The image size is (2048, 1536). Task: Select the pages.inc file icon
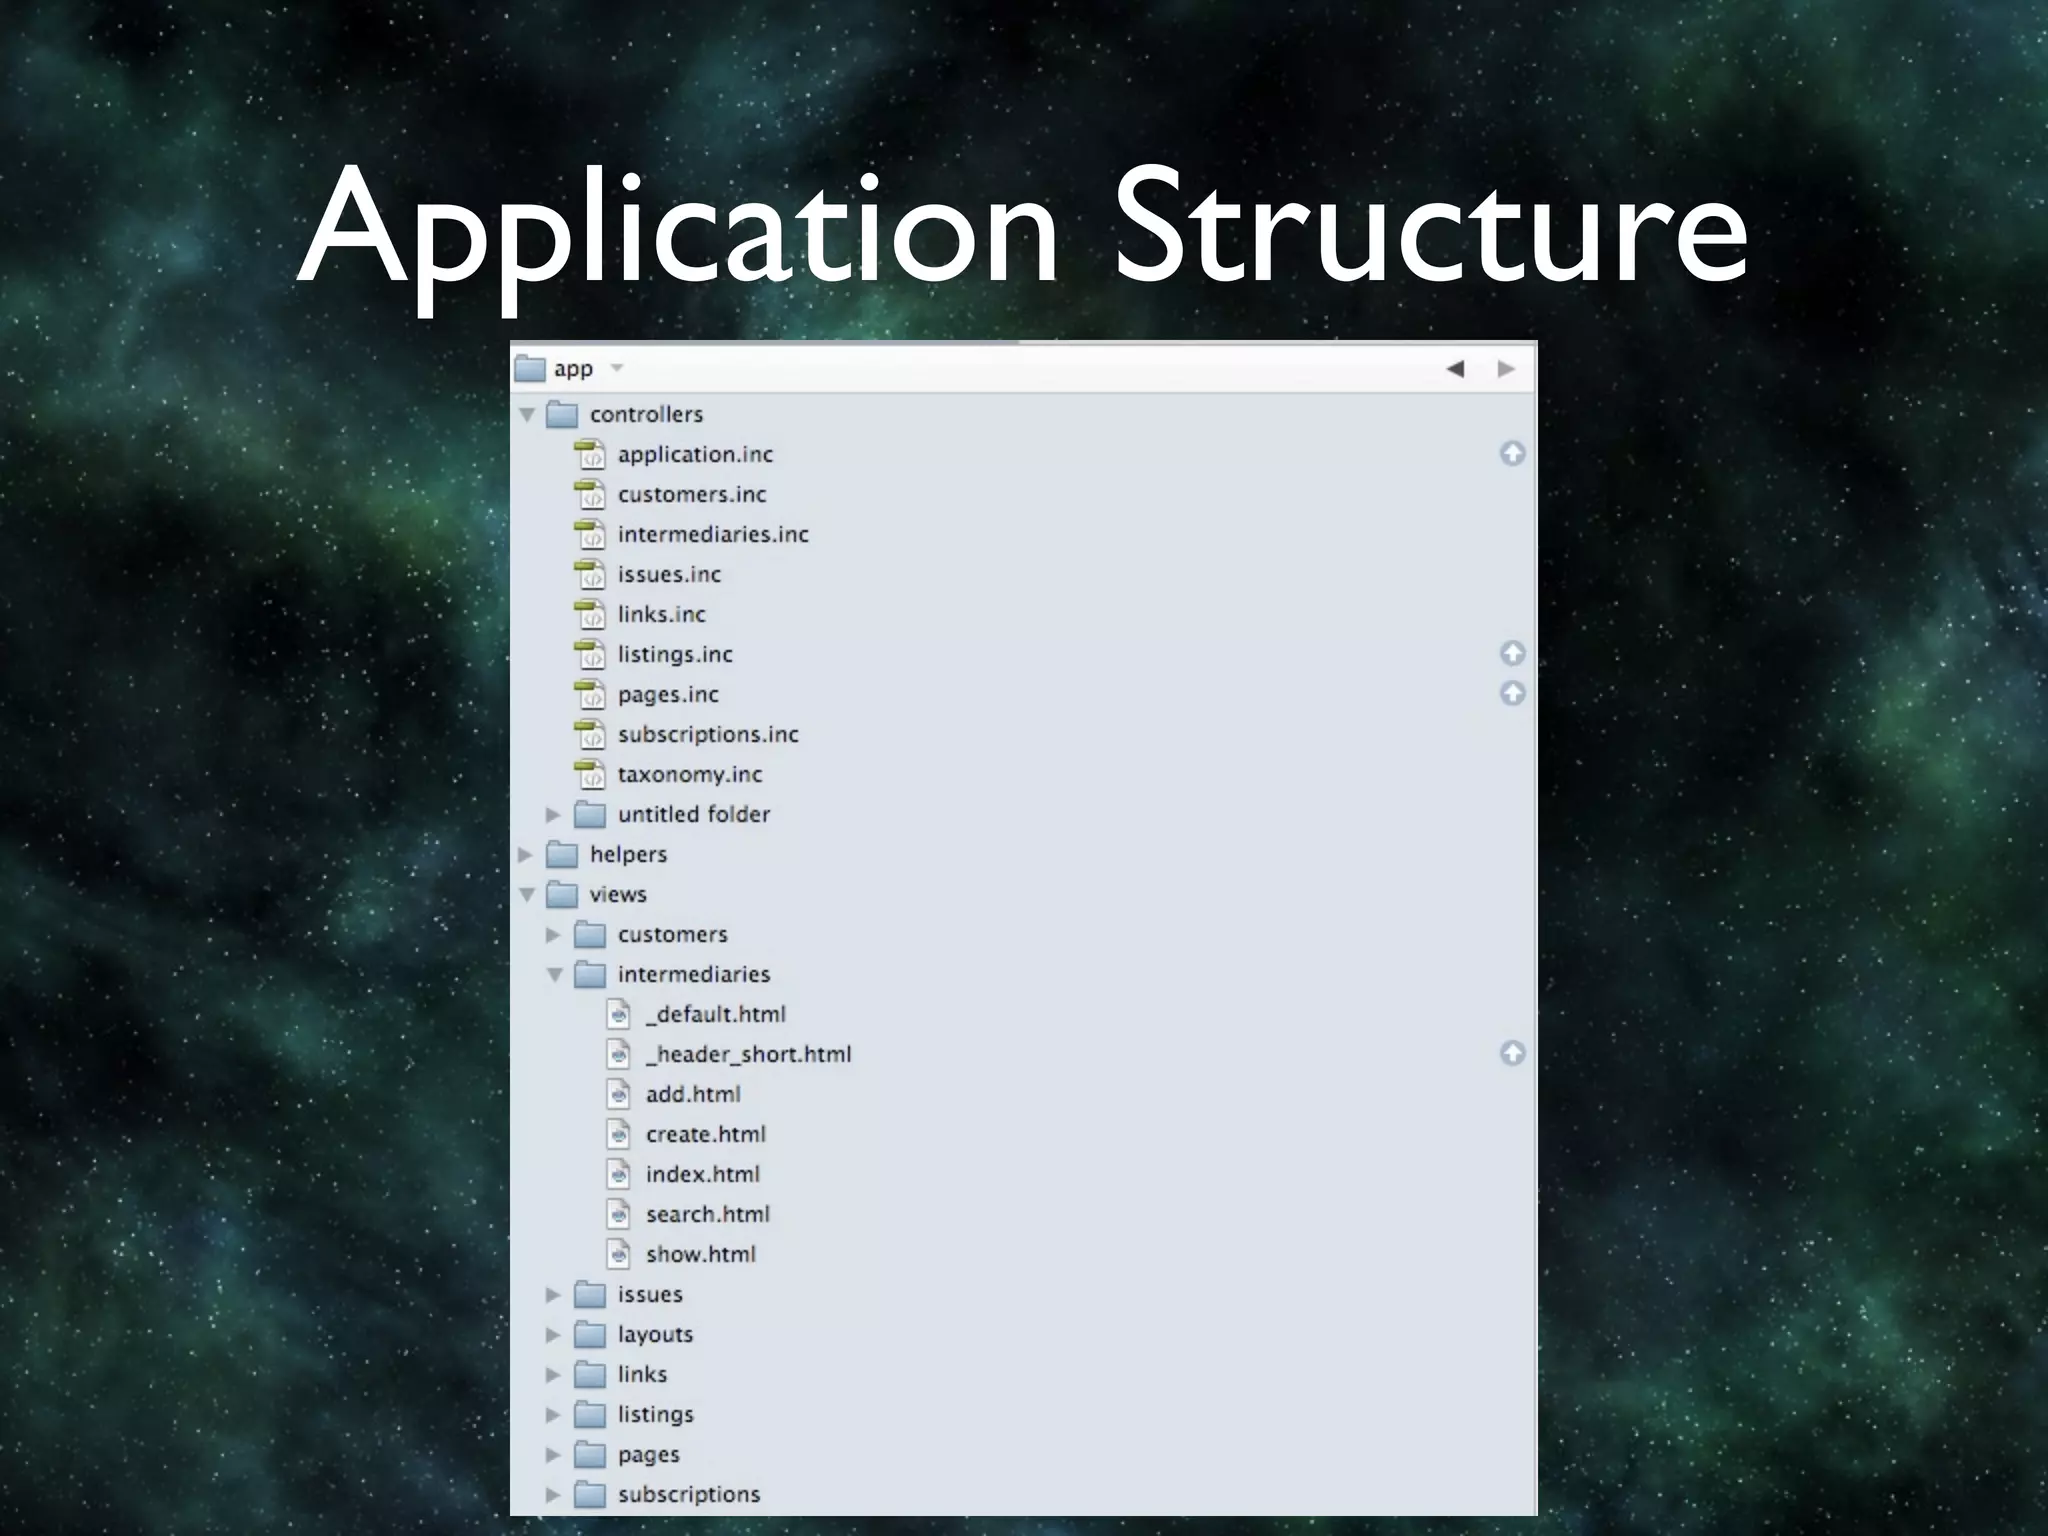click(590, 694)
